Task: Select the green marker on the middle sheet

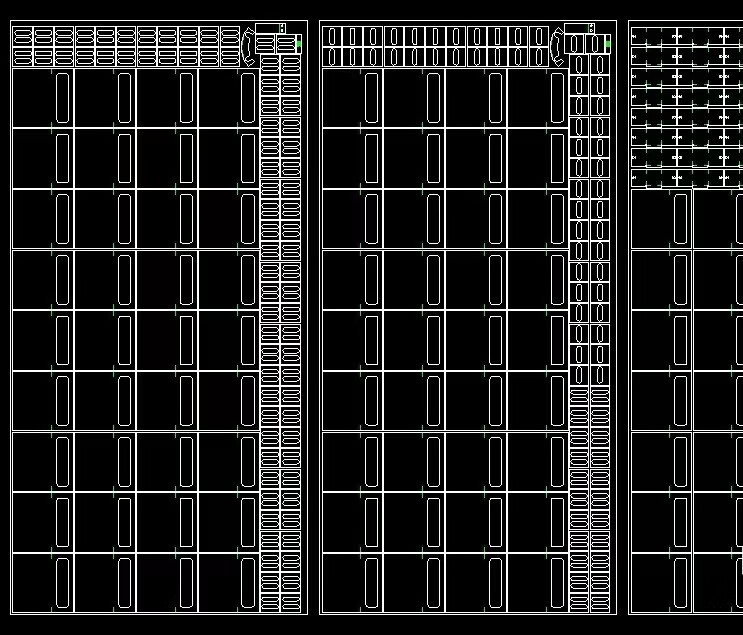Action: (608, 44)
